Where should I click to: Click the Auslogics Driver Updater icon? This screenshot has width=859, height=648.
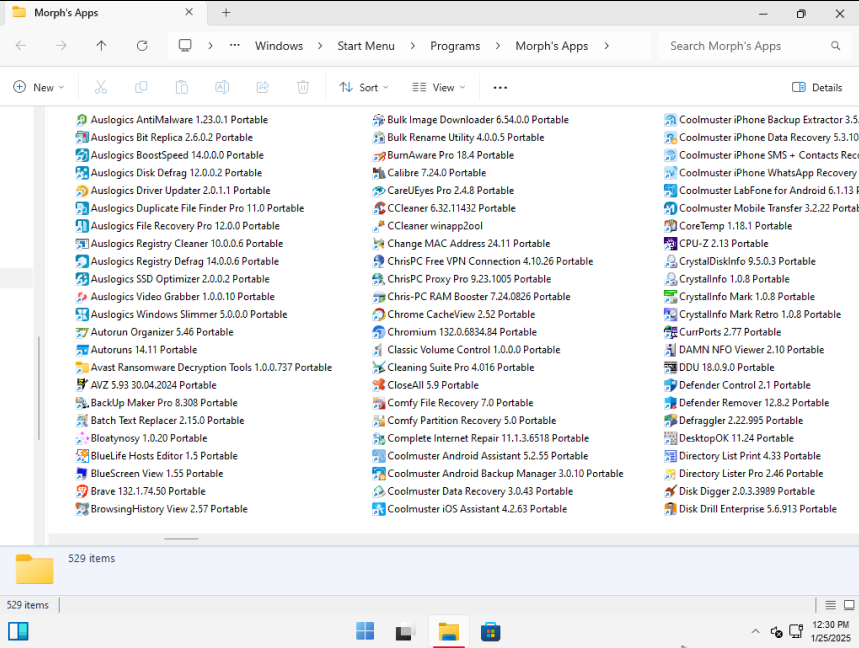click(82, 191)
